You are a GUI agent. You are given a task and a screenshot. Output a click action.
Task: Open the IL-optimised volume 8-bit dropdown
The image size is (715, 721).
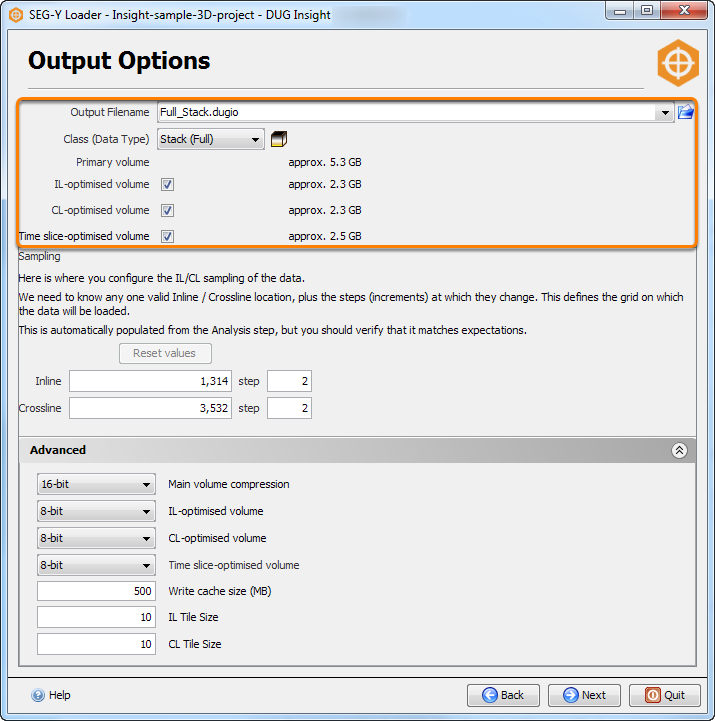97,511
